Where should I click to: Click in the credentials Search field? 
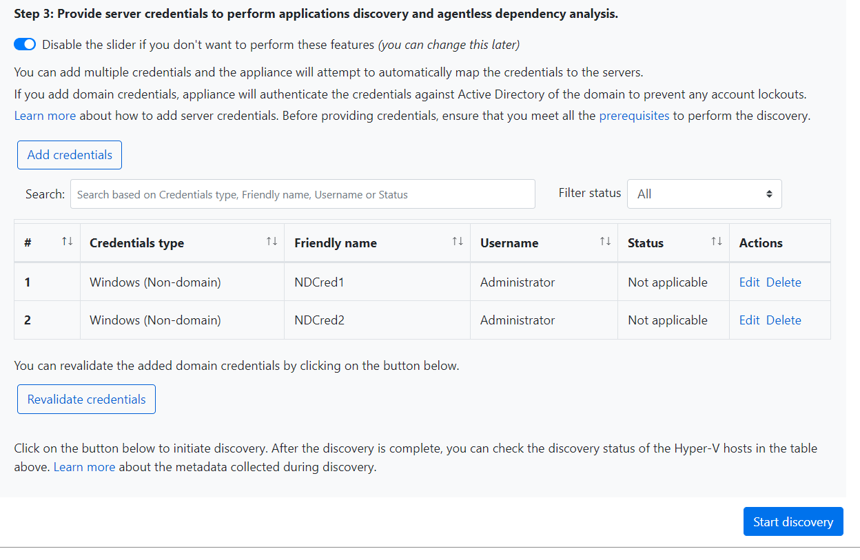[302, 194]
